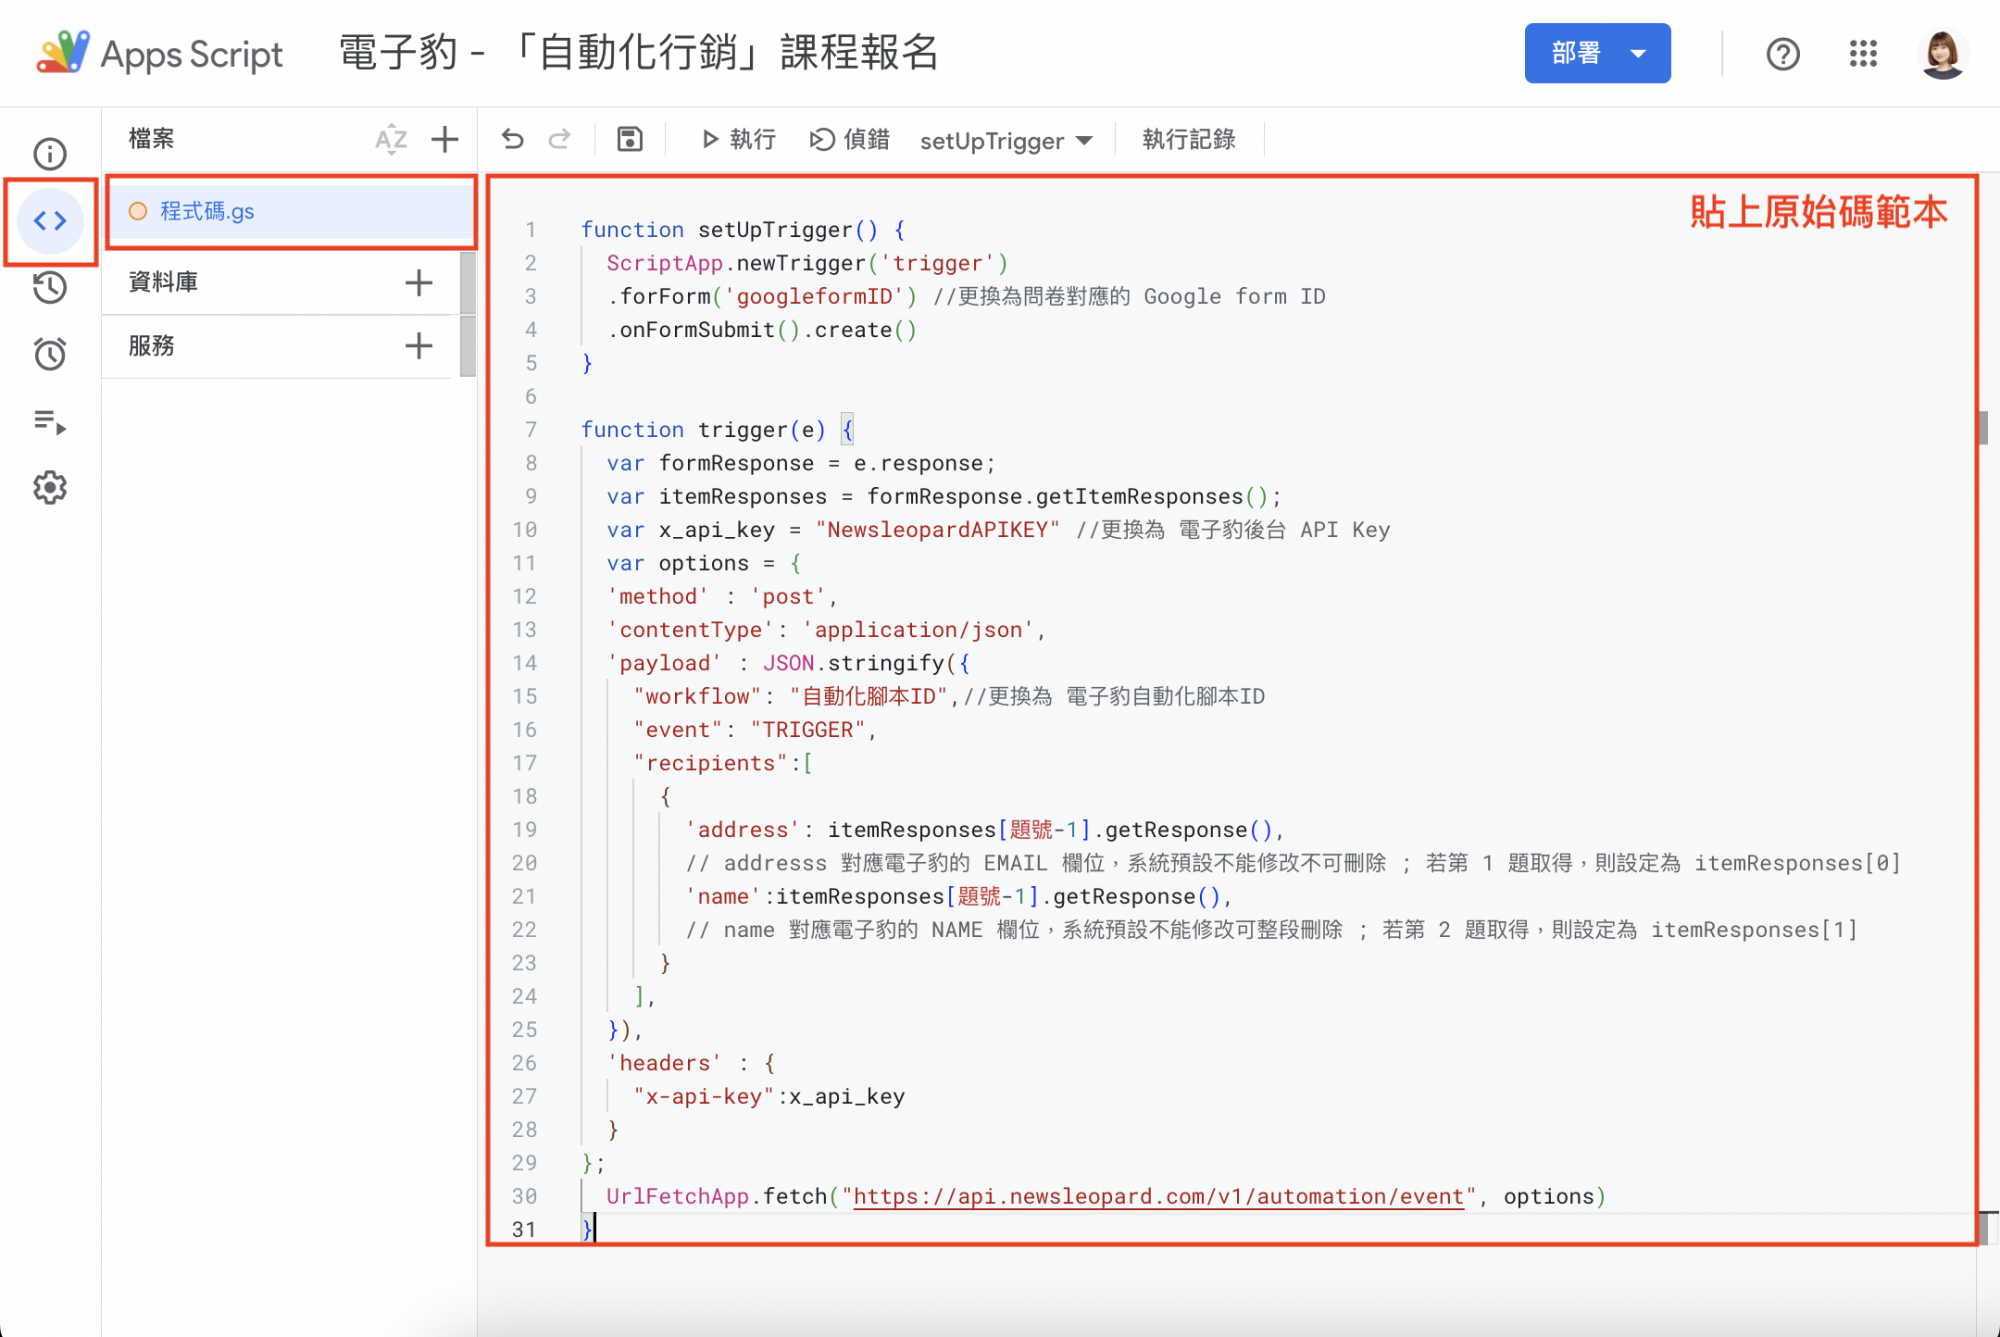The image size is (2000, 1337).
Task: Click the Apps Script logo
Action: (160, 53)
